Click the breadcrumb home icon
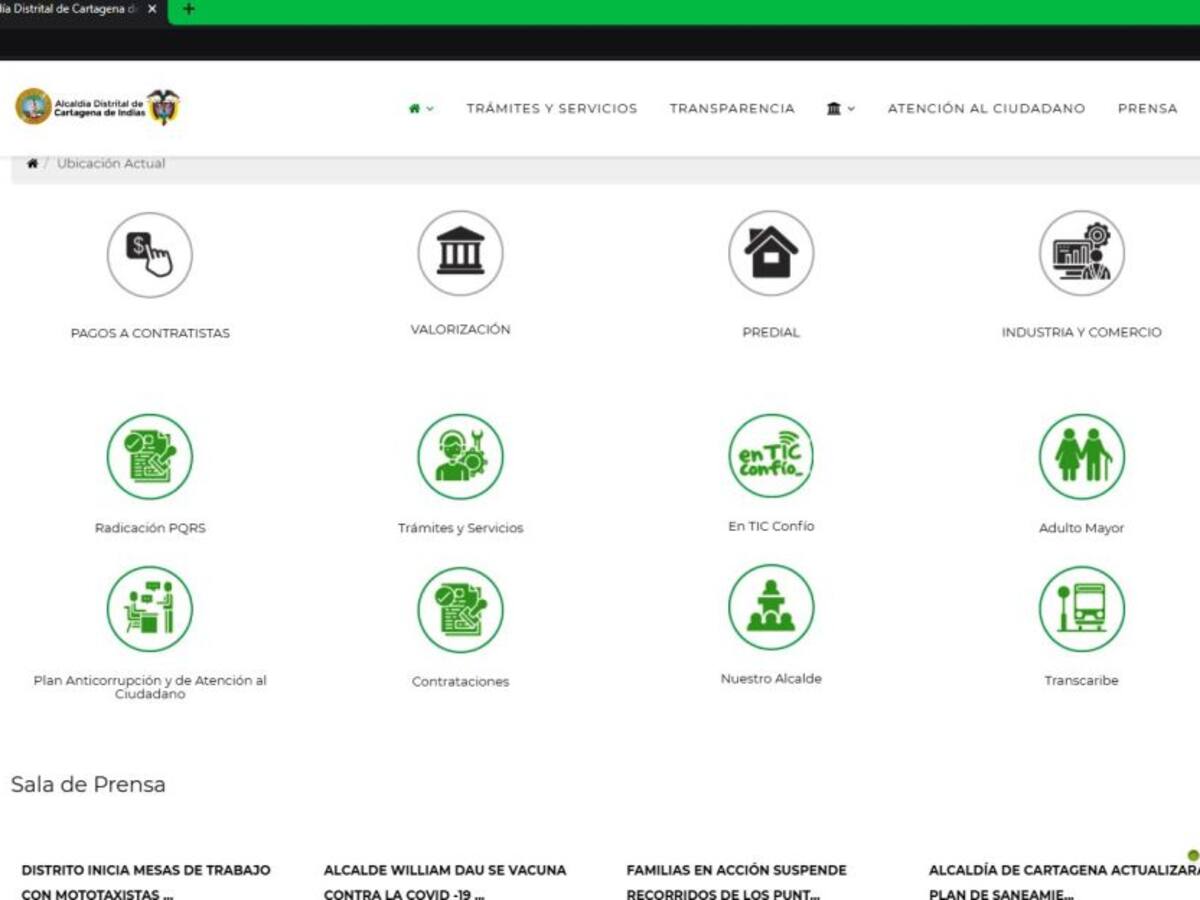 [31, 162]
